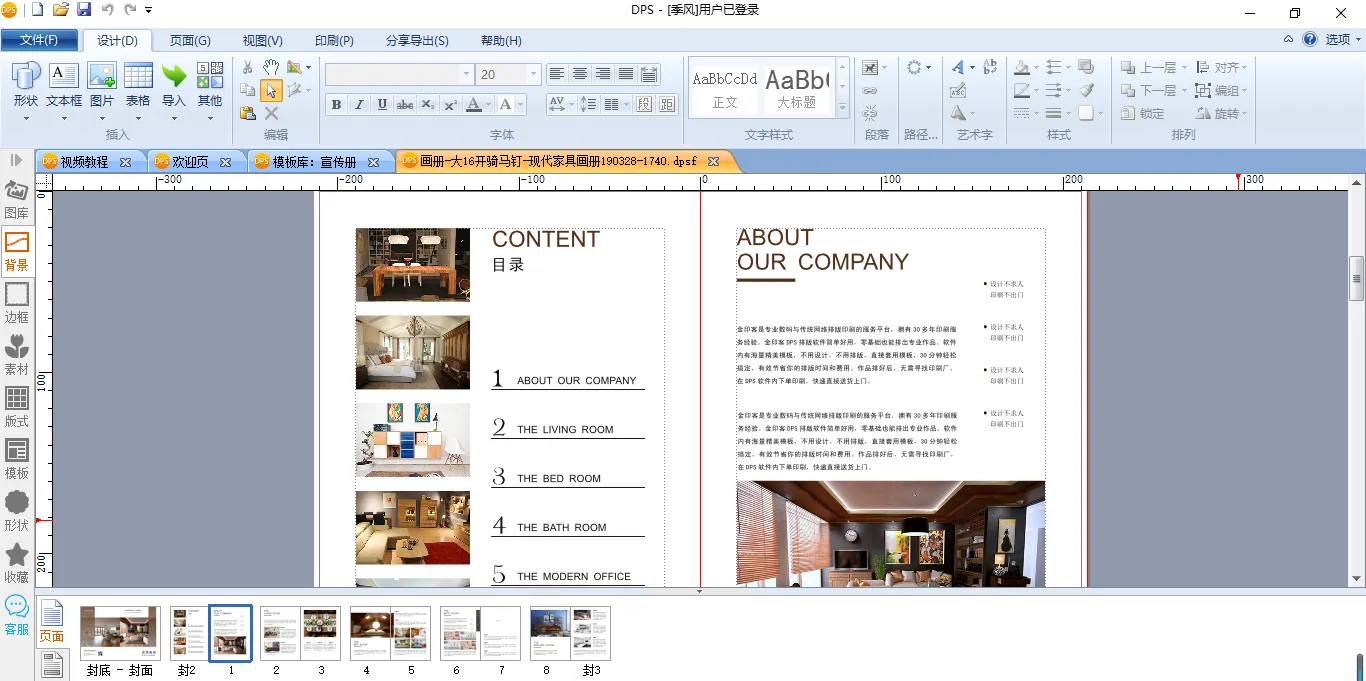This screenshot has width=1366, height=681.
Task: Open the font size dropdown showing 20
Action: click(x=533, y=75)
